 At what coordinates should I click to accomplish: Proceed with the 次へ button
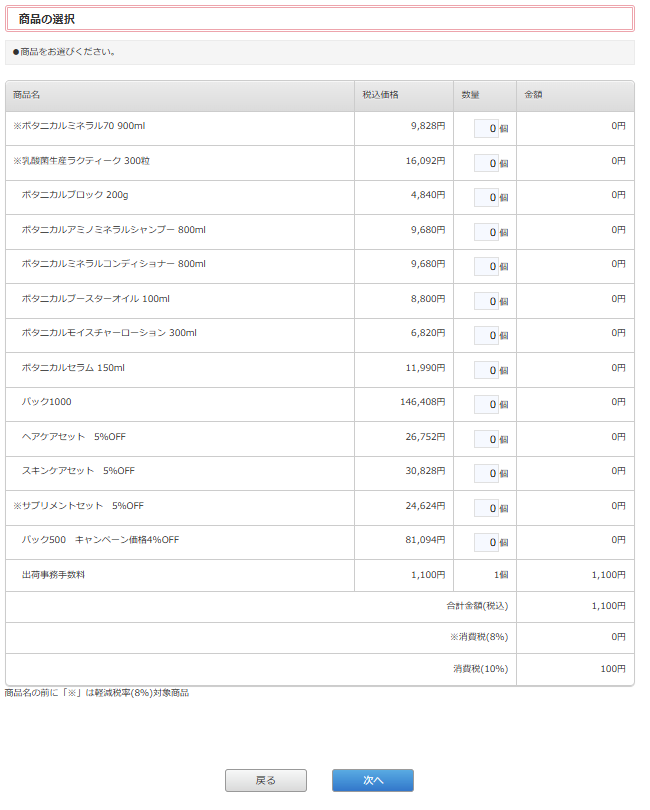click(x=372, y=780)
